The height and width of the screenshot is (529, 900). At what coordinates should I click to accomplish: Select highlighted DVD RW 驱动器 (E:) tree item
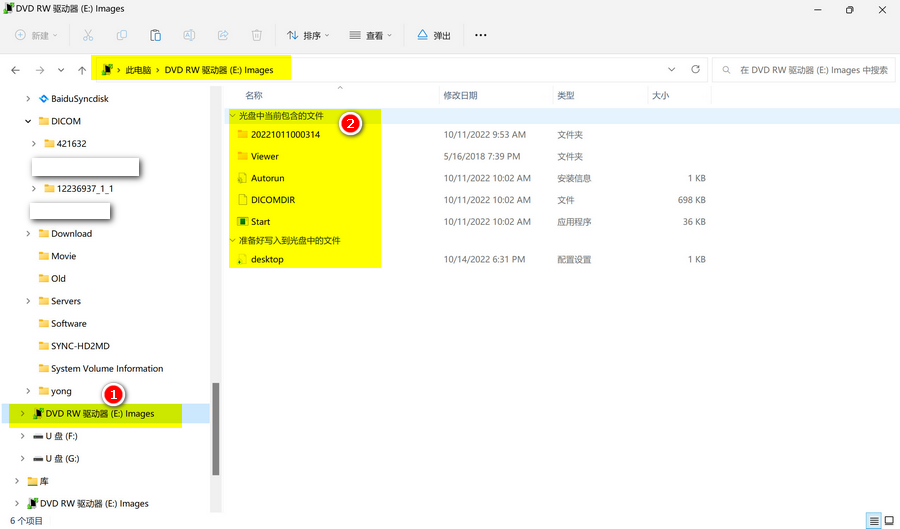pyautogui.click(x=100, y=414)
